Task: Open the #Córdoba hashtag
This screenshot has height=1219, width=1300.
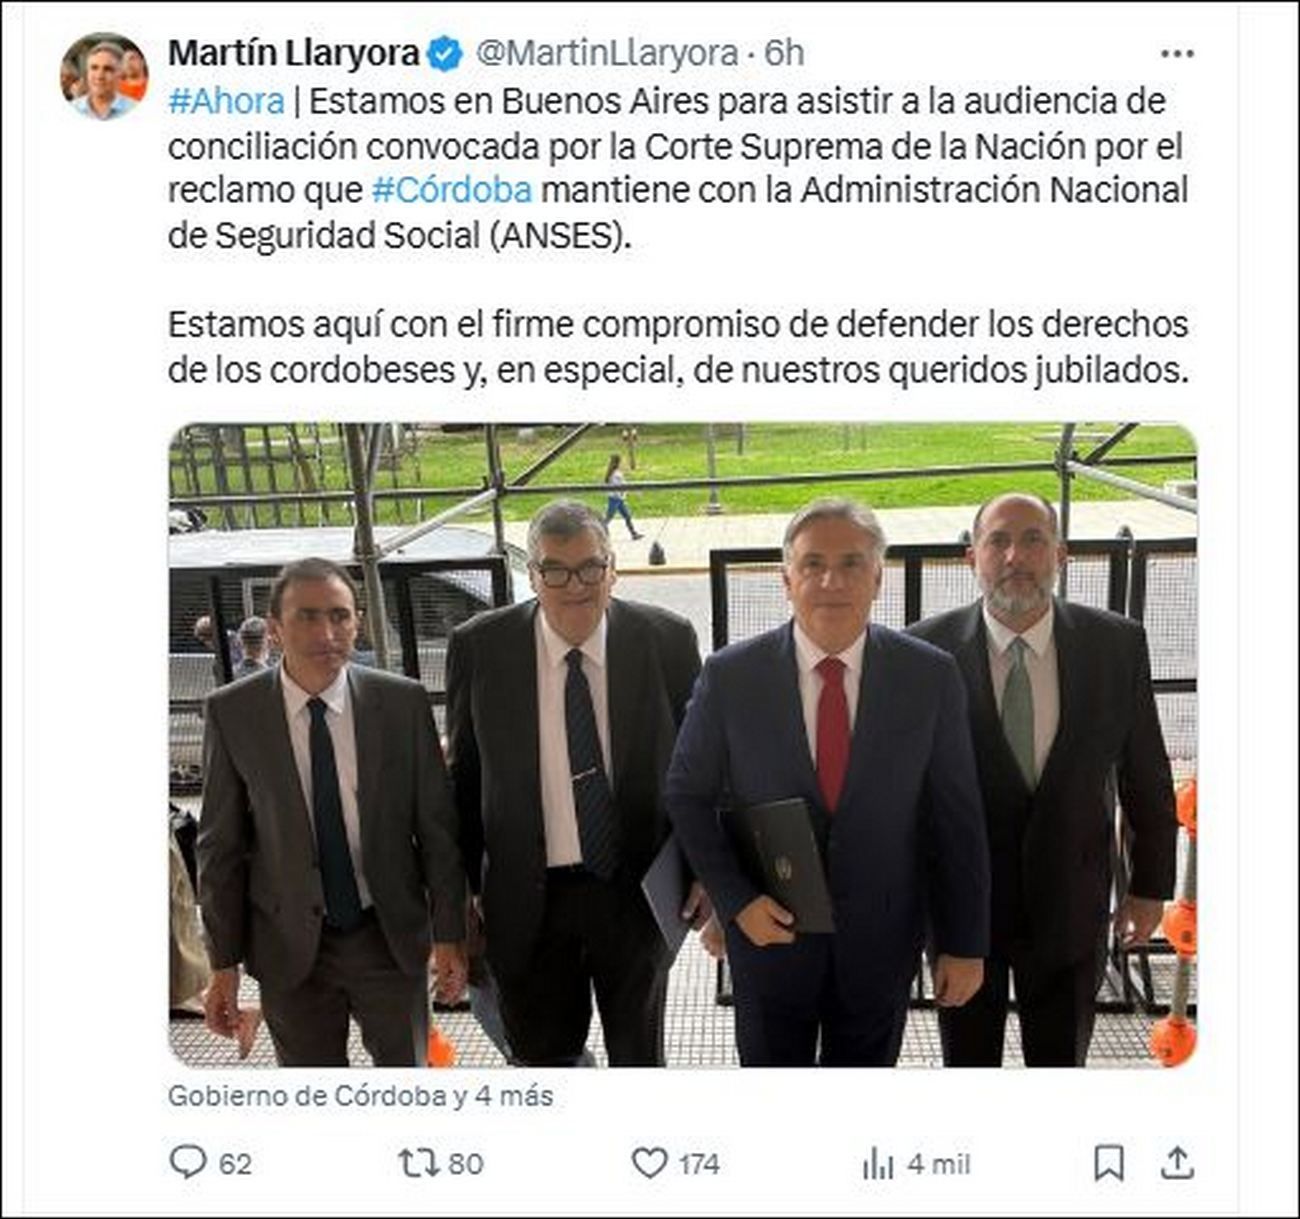Action: tap(451, 189)
